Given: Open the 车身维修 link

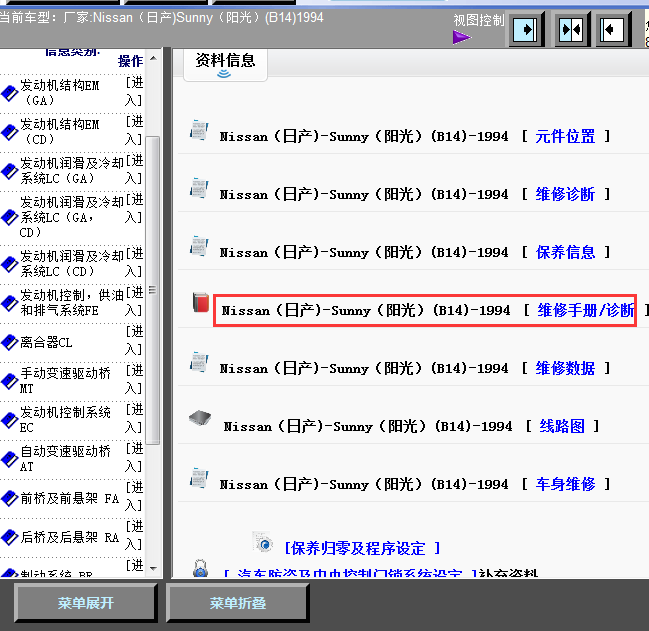Looking at the screenshot, I should [x=565, y=484].
